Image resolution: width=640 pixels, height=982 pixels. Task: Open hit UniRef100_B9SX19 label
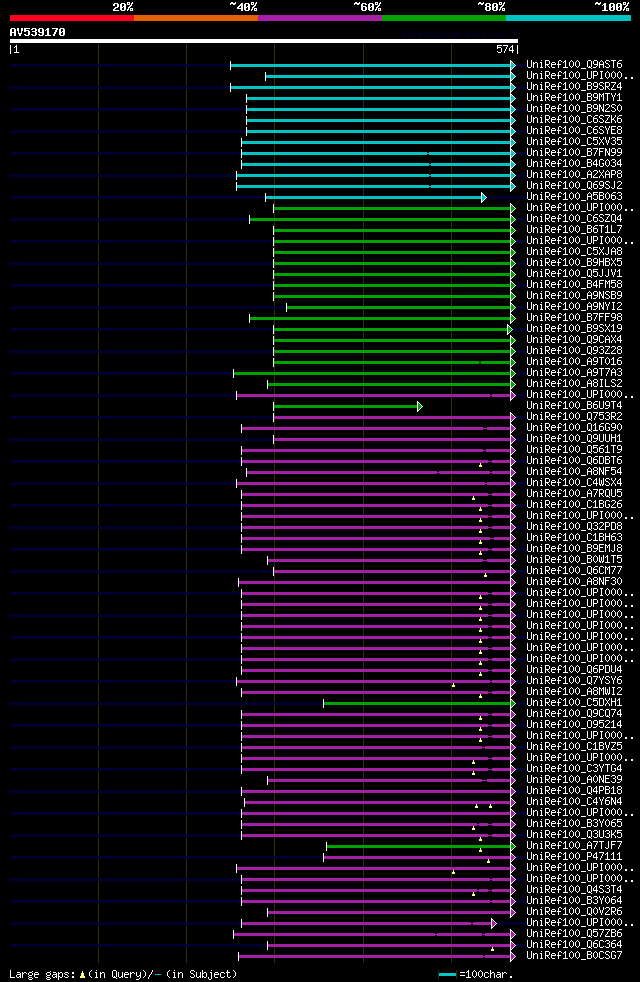tap(574, 329)
